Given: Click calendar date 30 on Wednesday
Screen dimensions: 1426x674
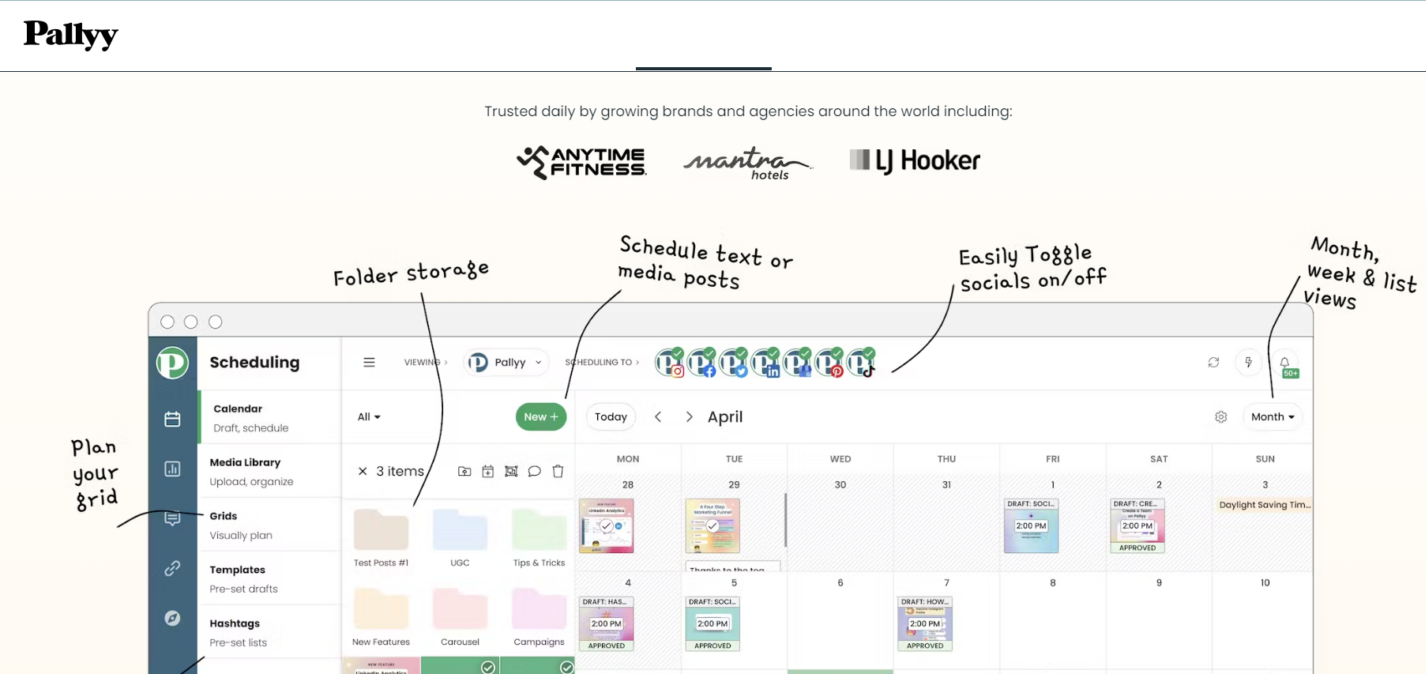Looking at the screenshot, I should [x=840, y=485].
